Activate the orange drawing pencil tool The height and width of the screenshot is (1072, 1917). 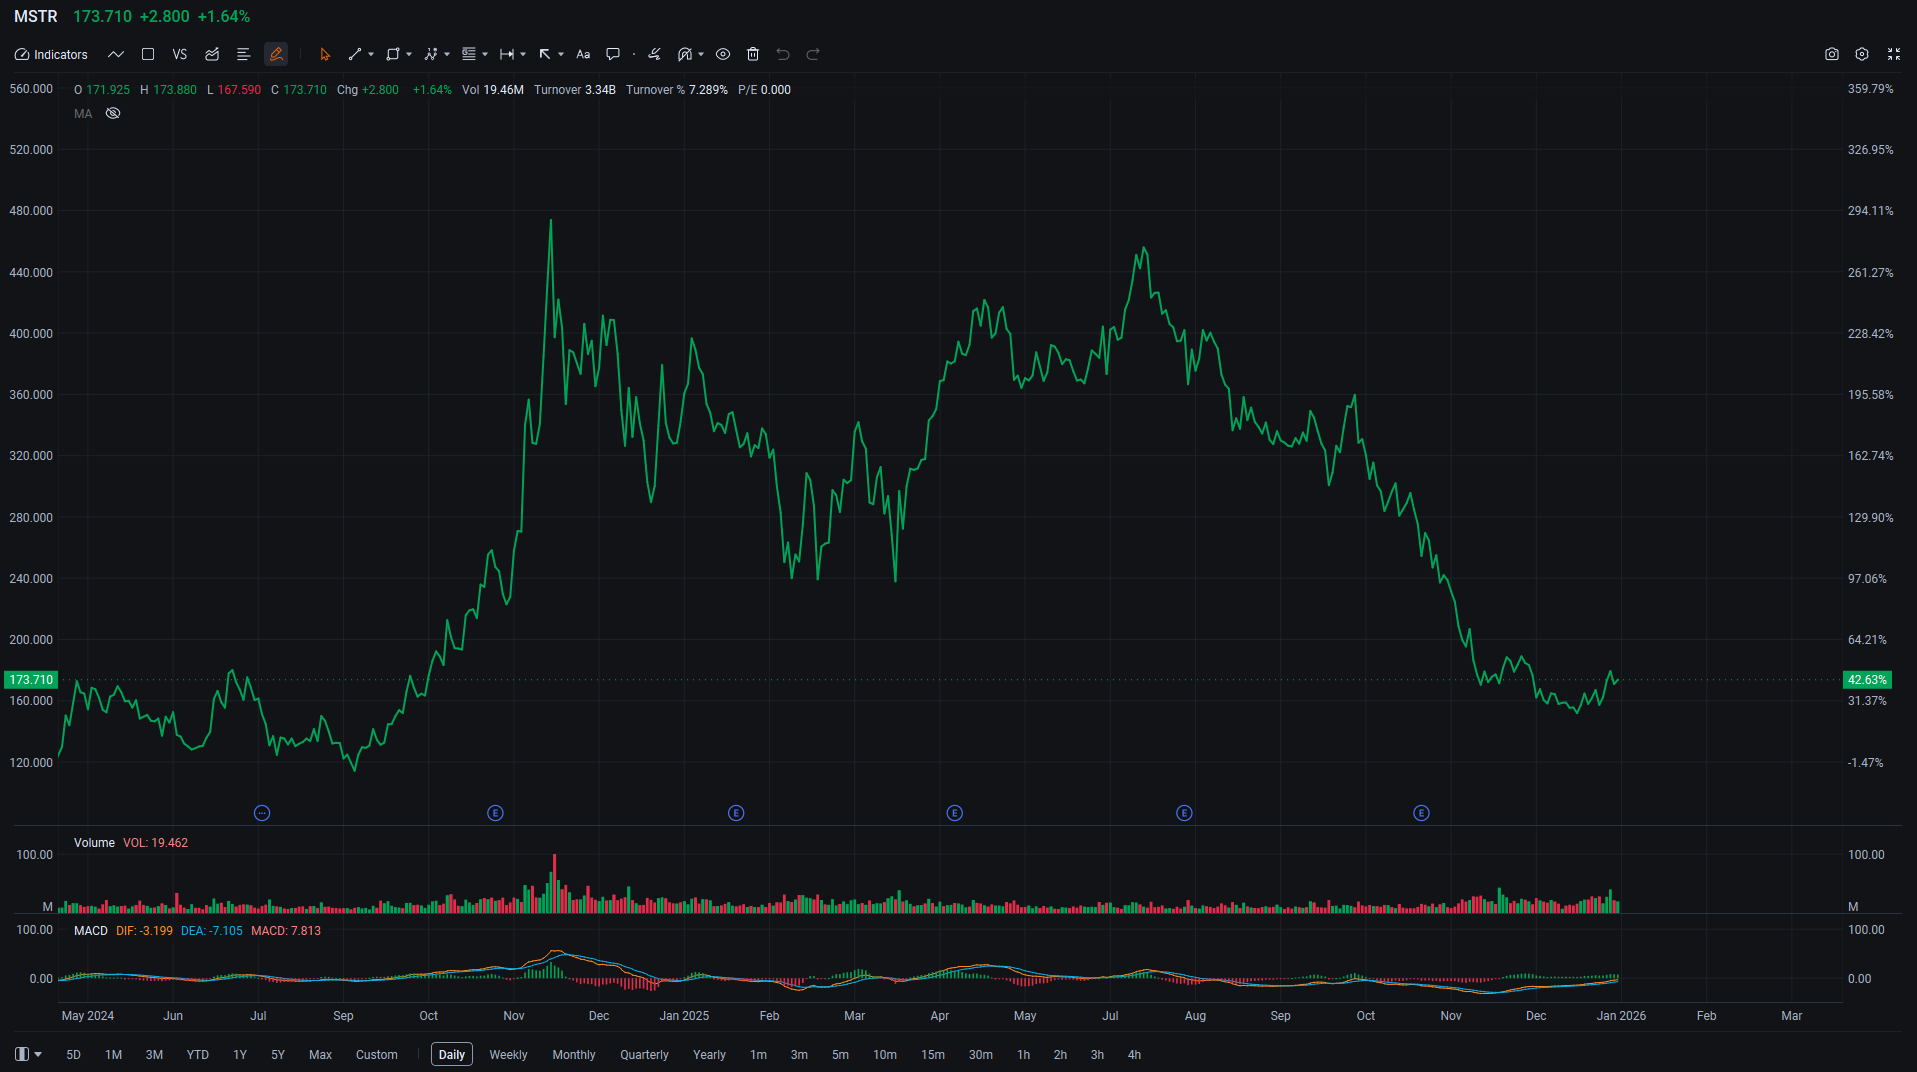276,55
